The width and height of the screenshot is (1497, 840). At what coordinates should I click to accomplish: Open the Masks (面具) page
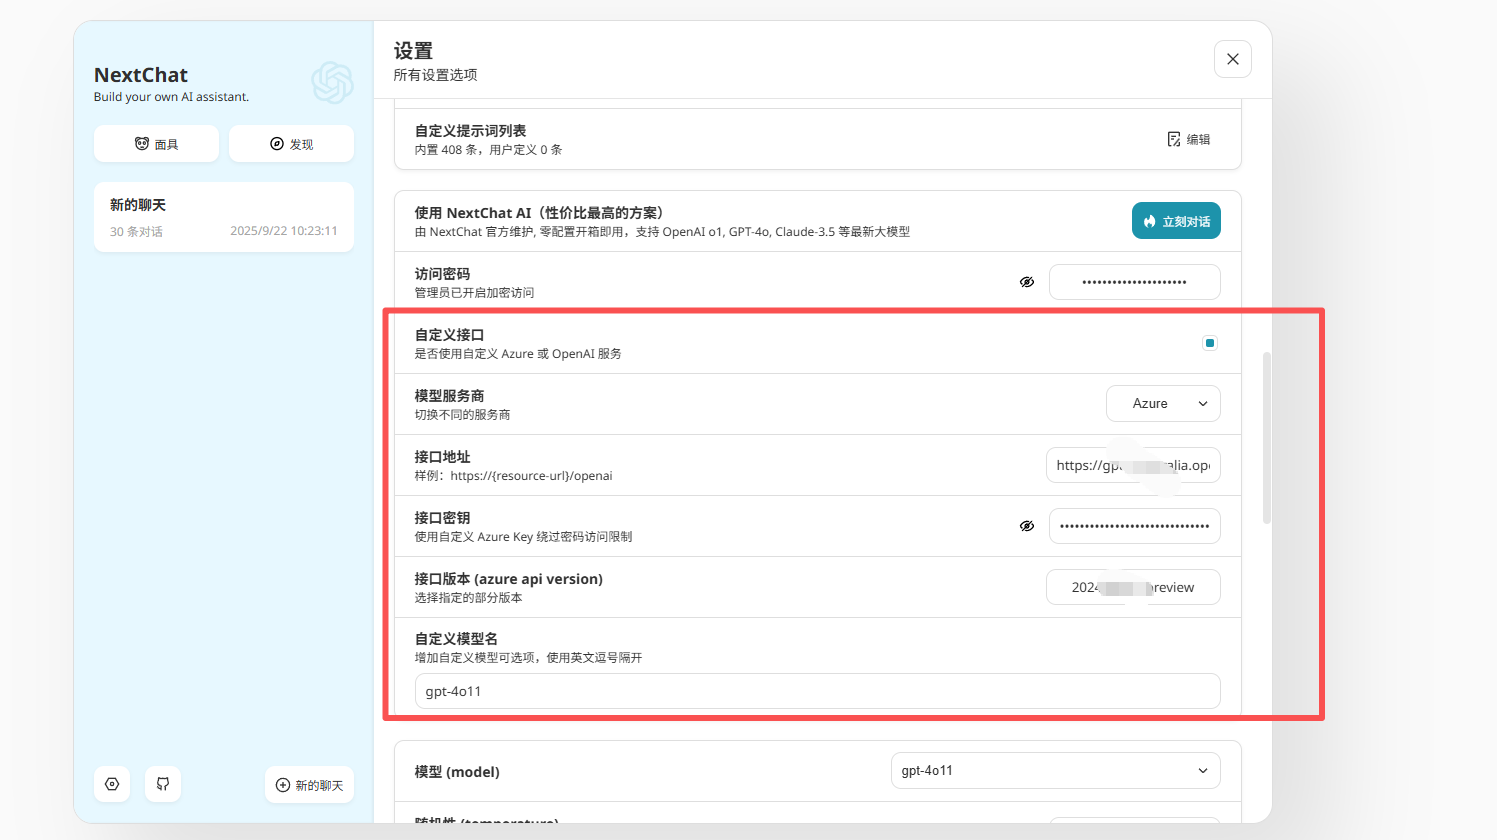coord(156,144)
